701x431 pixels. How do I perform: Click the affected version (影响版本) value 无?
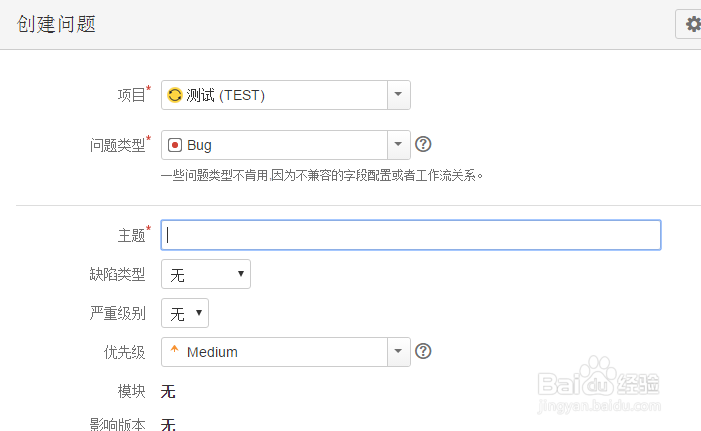168,424
